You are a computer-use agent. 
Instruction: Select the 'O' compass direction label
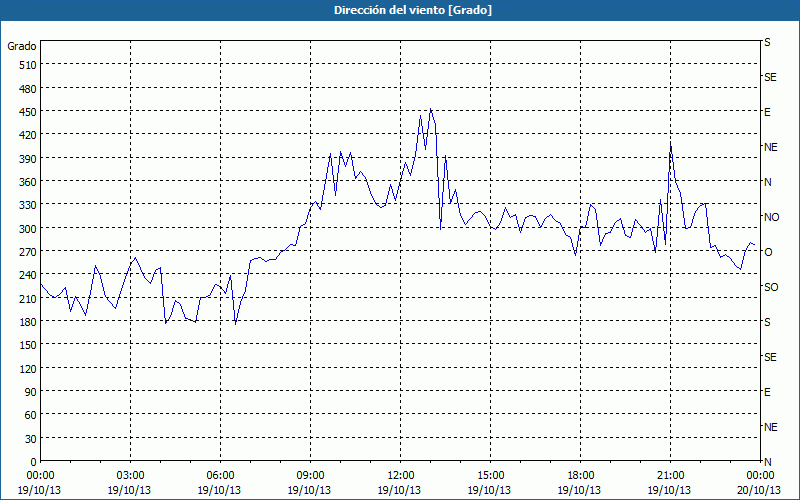tap(768, 252)
